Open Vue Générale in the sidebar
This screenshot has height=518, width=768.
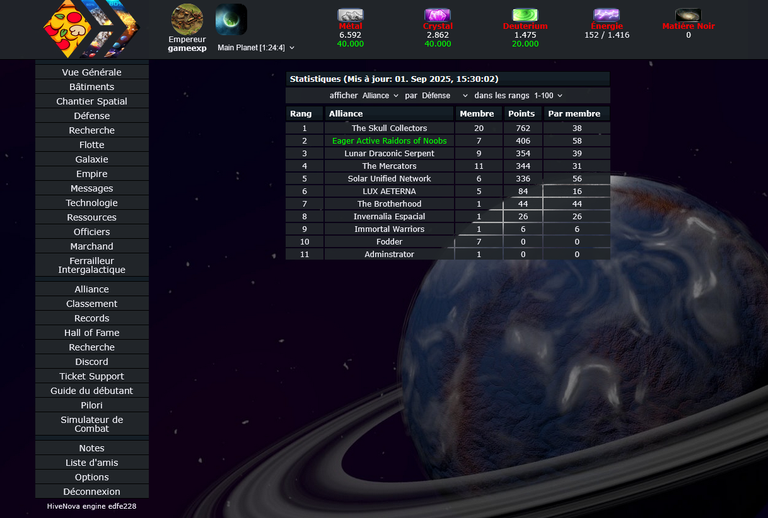click(92, 72)
